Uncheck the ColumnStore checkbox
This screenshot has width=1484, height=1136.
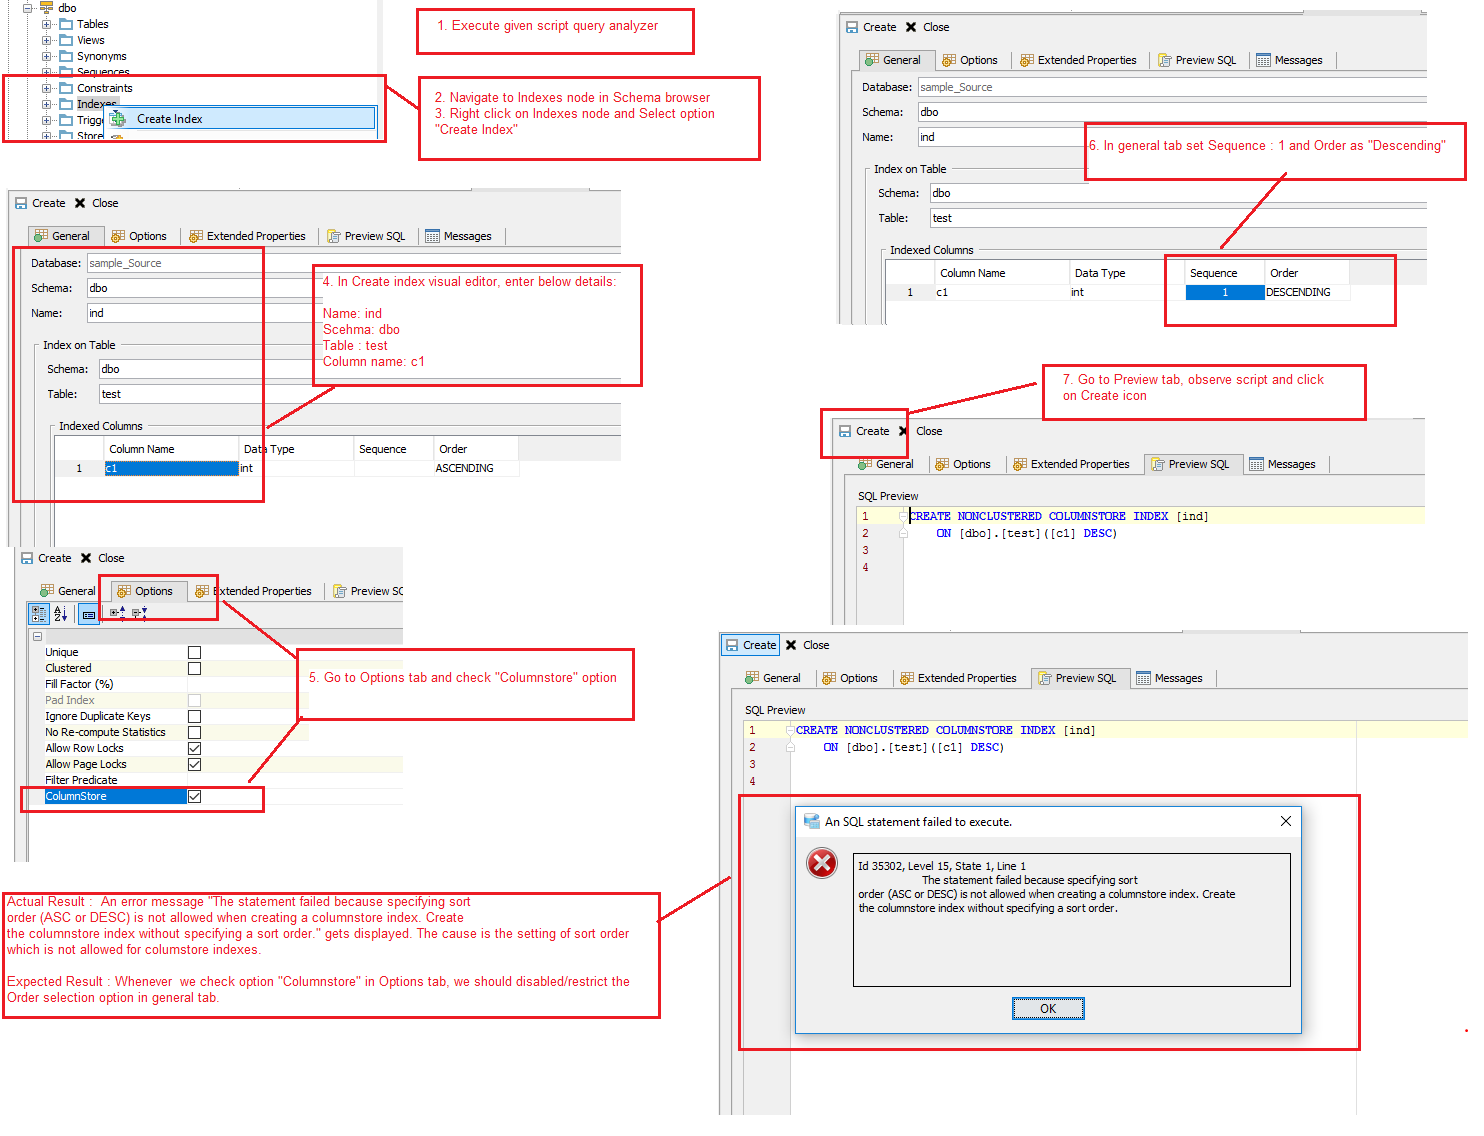pyautogui.click(x=194, y=796)
